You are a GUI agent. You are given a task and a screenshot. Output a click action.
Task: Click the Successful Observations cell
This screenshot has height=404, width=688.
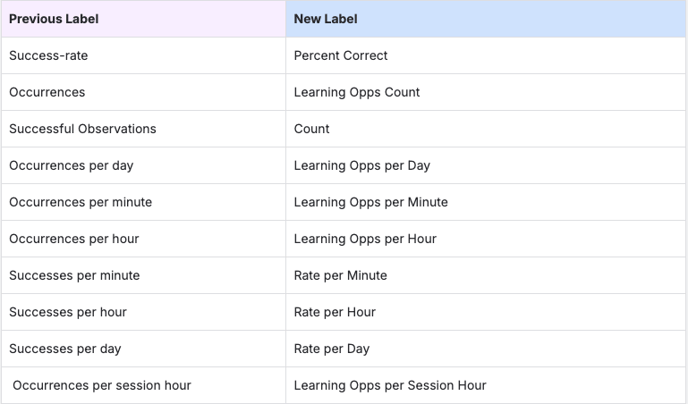[83, 129]
